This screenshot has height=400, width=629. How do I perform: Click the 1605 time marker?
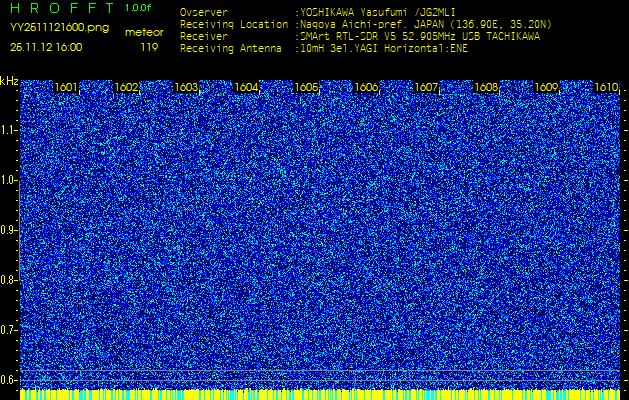(x=306, y=87)
